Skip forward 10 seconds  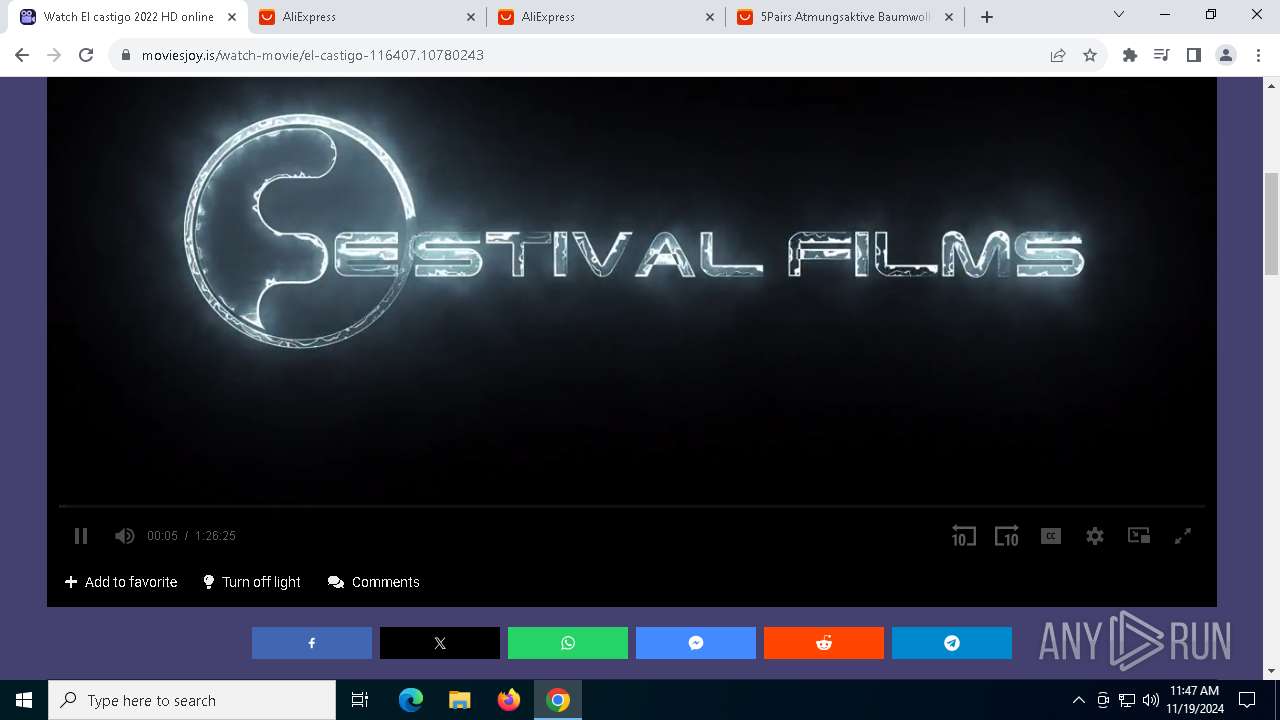click(1006, 536)
